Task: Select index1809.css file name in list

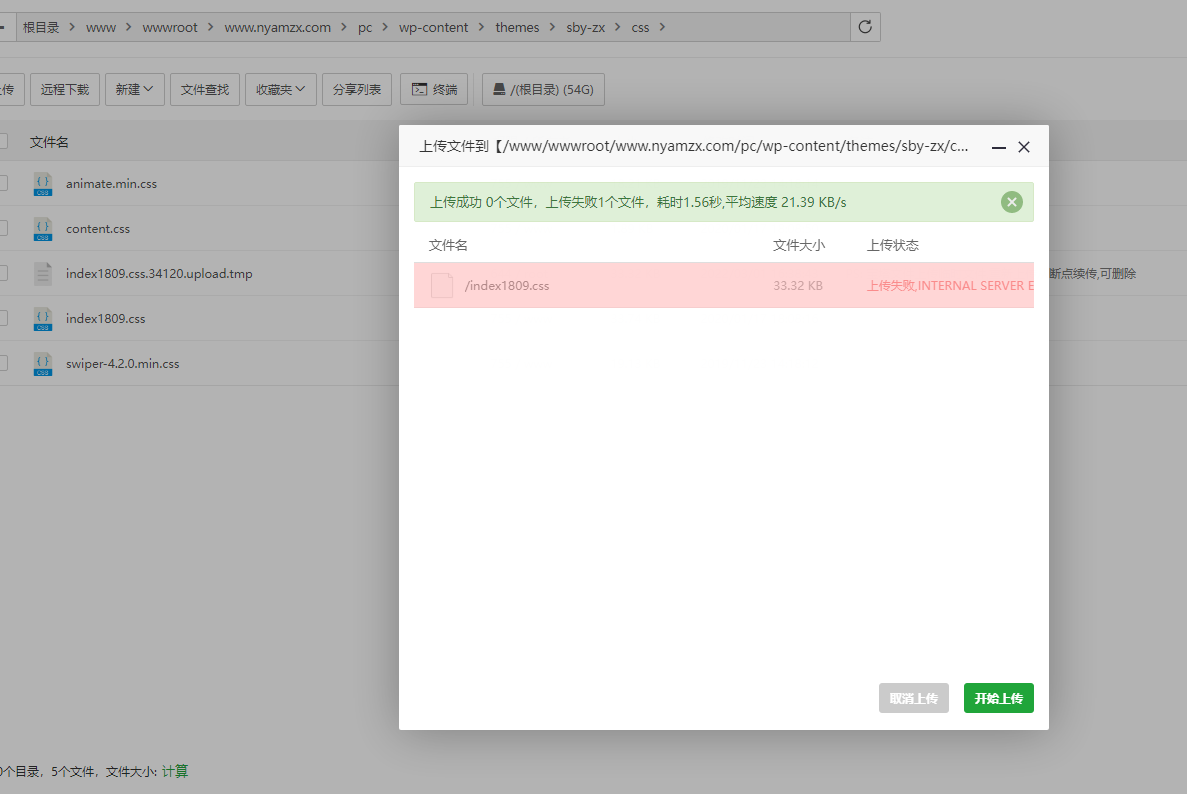Action: pos(105,319)
